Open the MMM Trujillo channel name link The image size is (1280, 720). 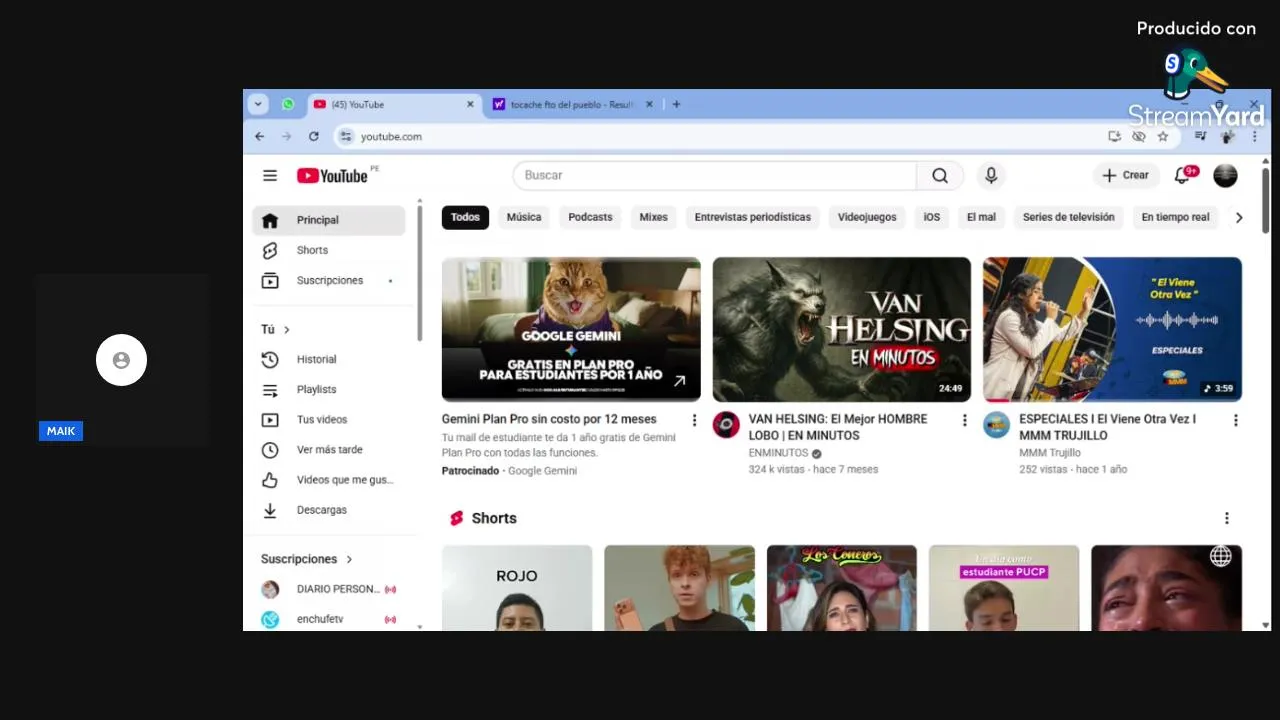coord(1050,453)
